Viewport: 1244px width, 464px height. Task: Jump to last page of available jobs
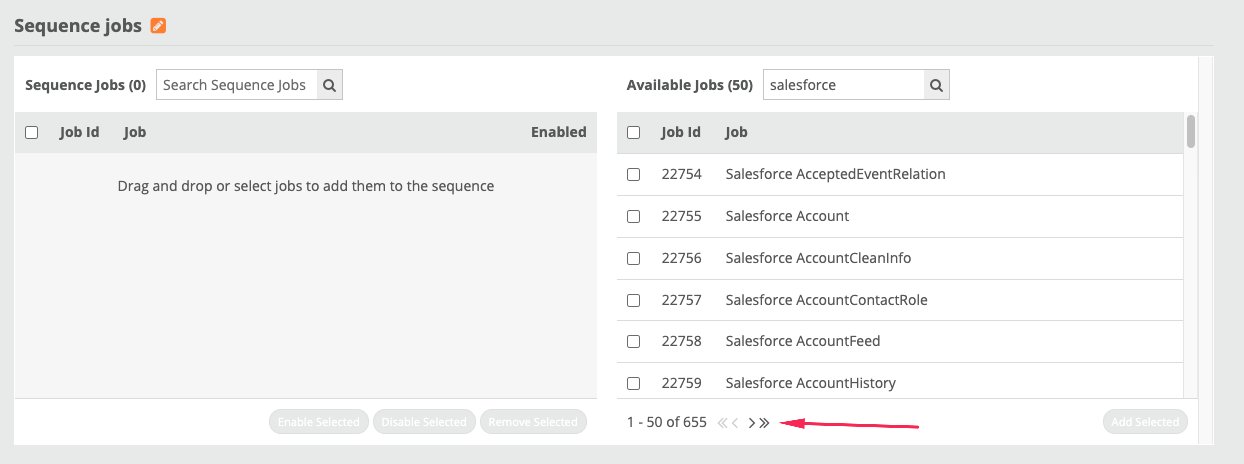coord(764,423)
